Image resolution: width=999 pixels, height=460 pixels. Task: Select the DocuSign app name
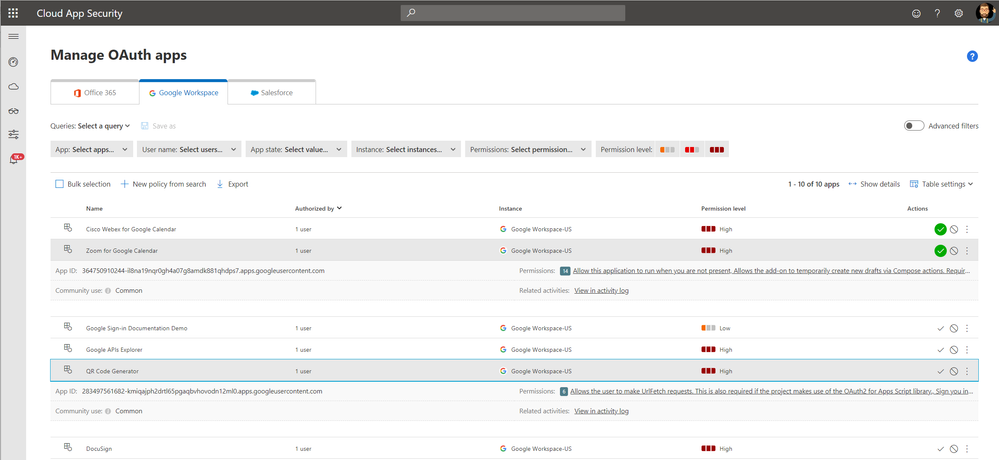click(x=99, y=449)
